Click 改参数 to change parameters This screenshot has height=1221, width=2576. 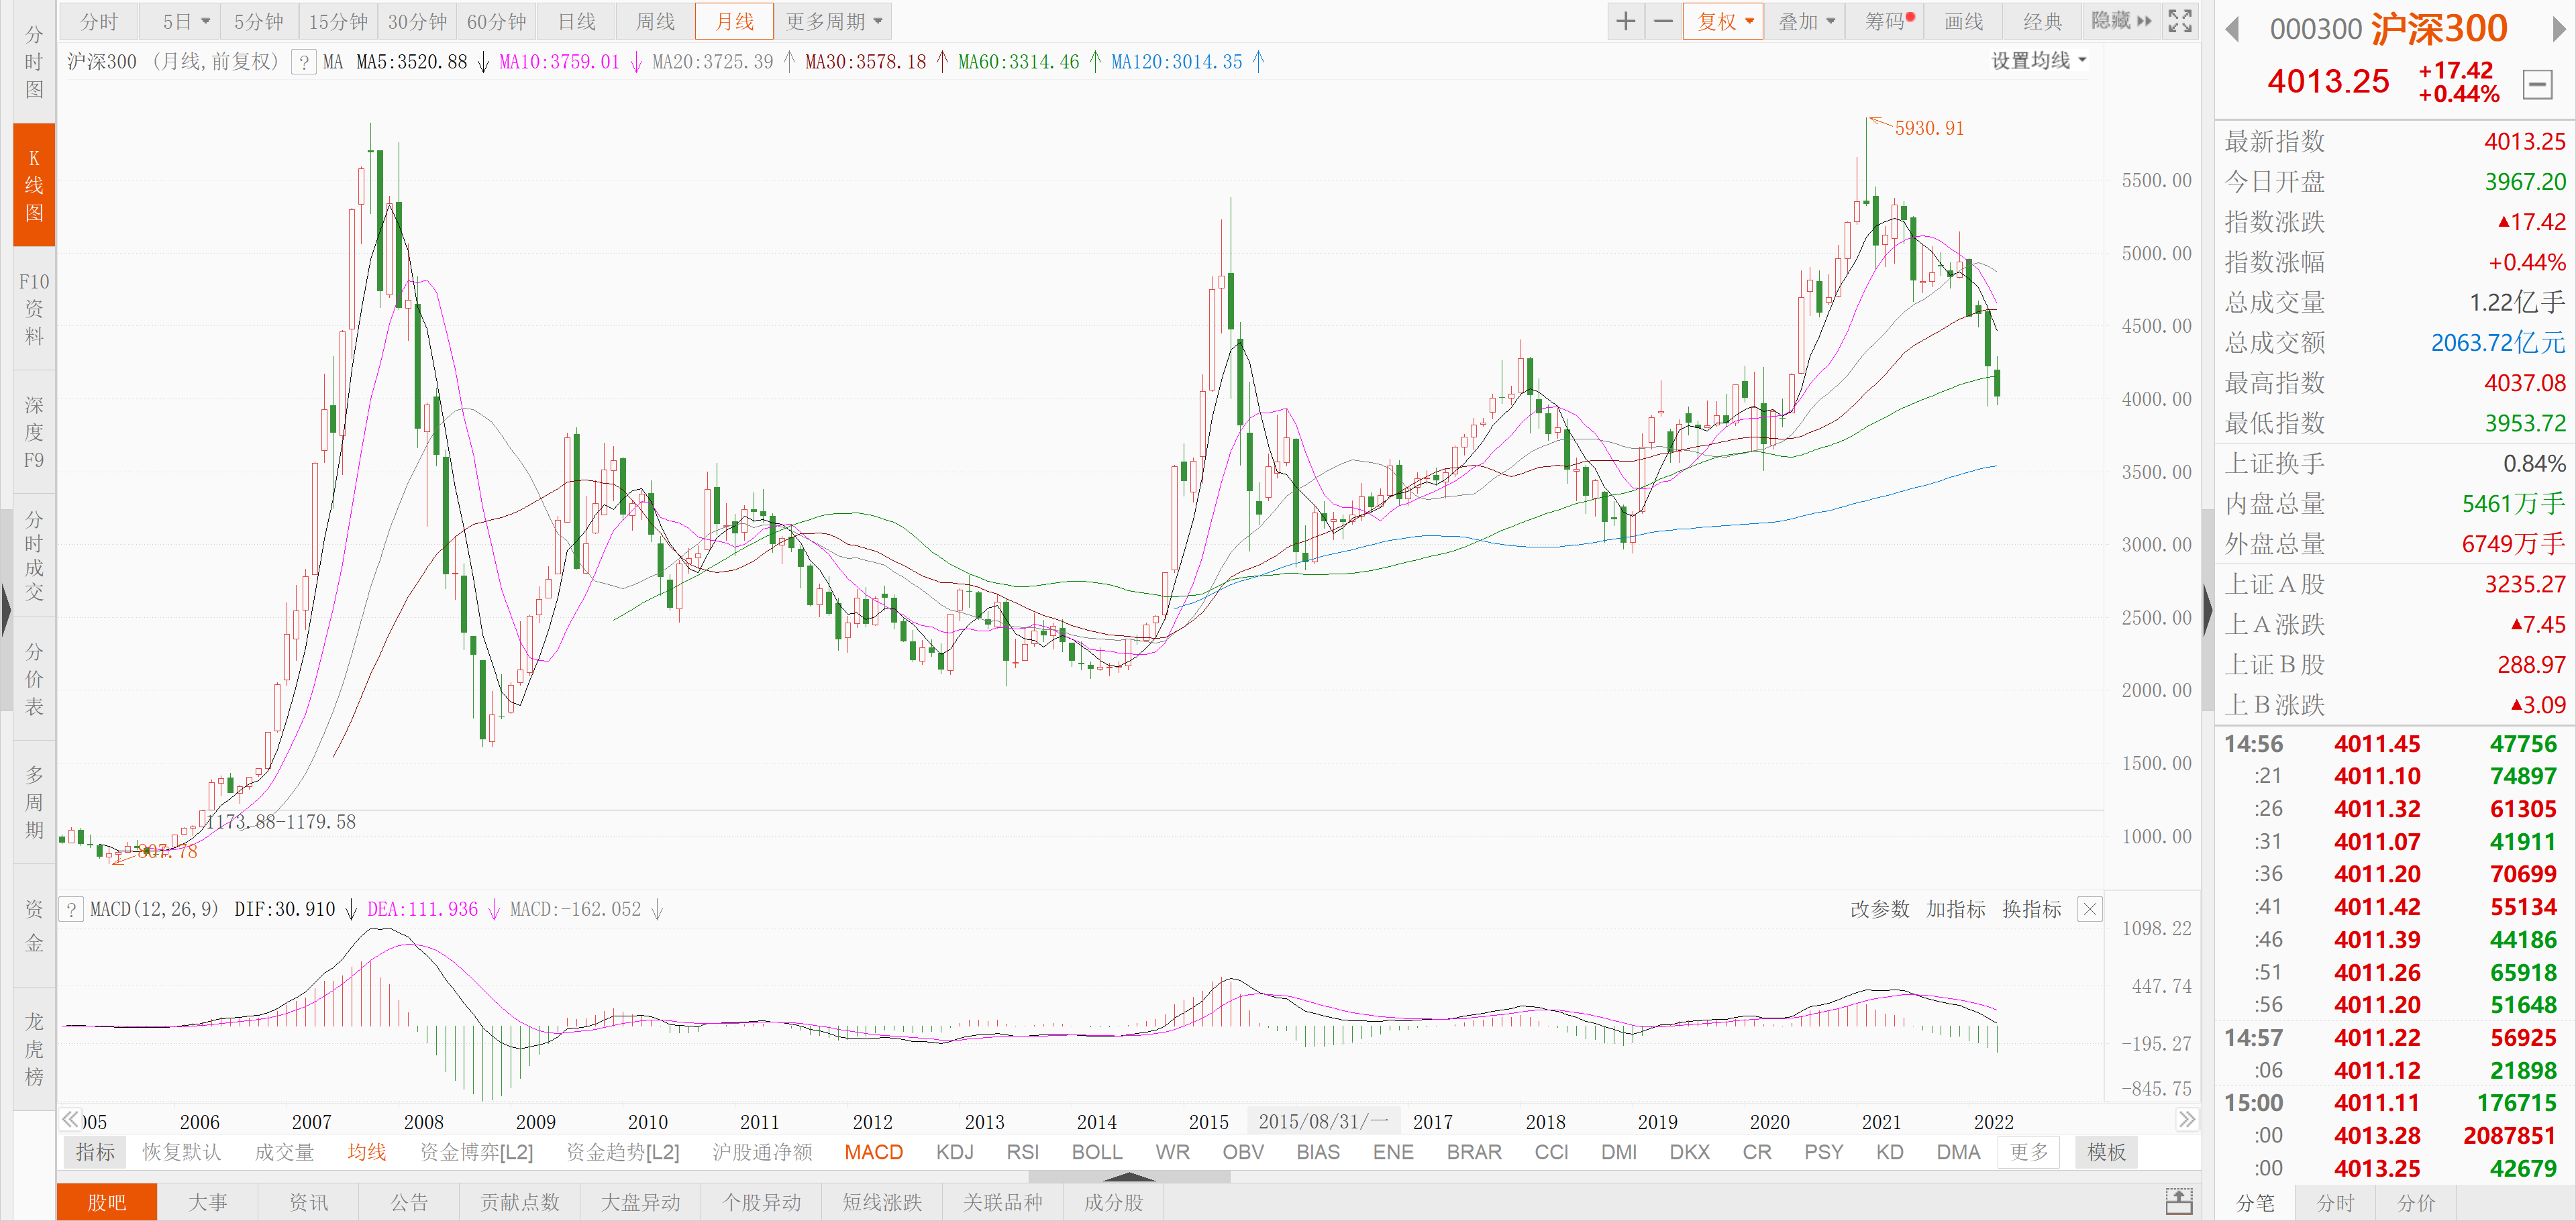tap(1879, 909)
